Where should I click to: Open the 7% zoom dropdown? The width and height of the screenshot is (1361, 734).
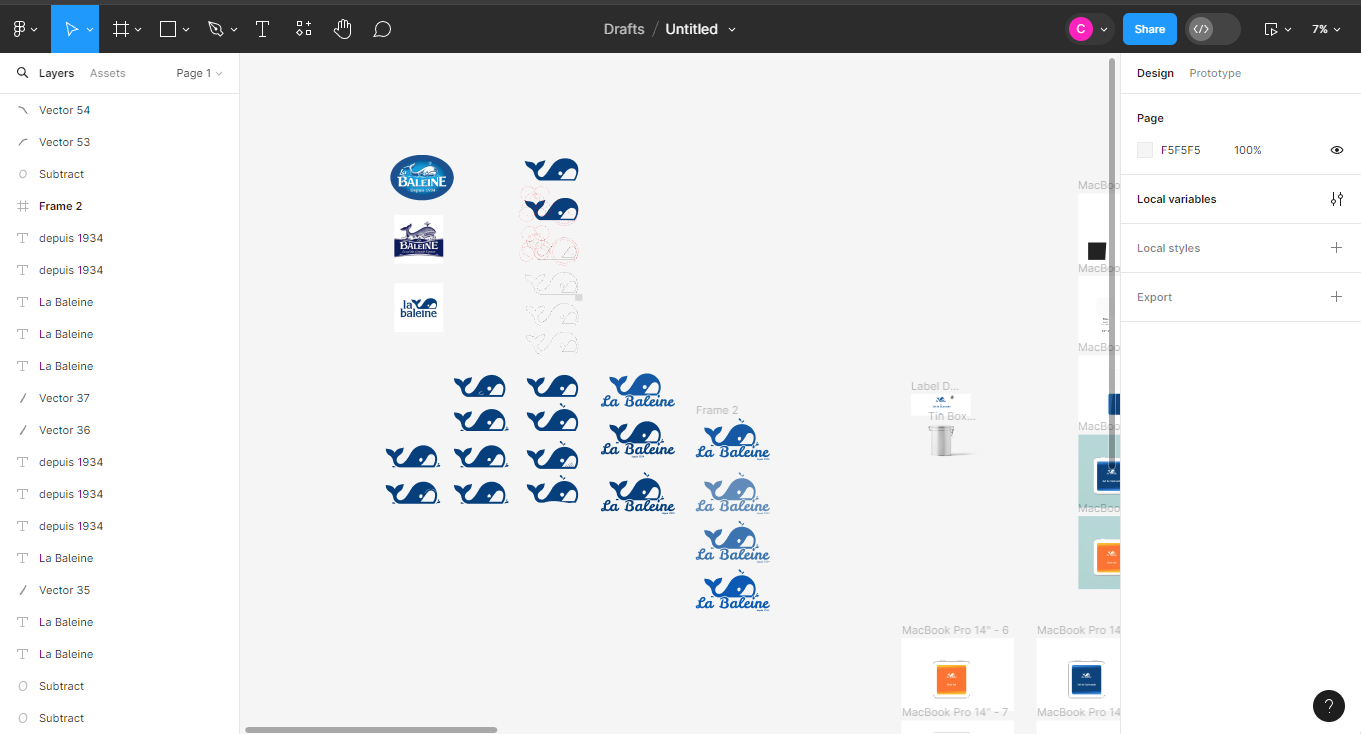point(1326,29)
